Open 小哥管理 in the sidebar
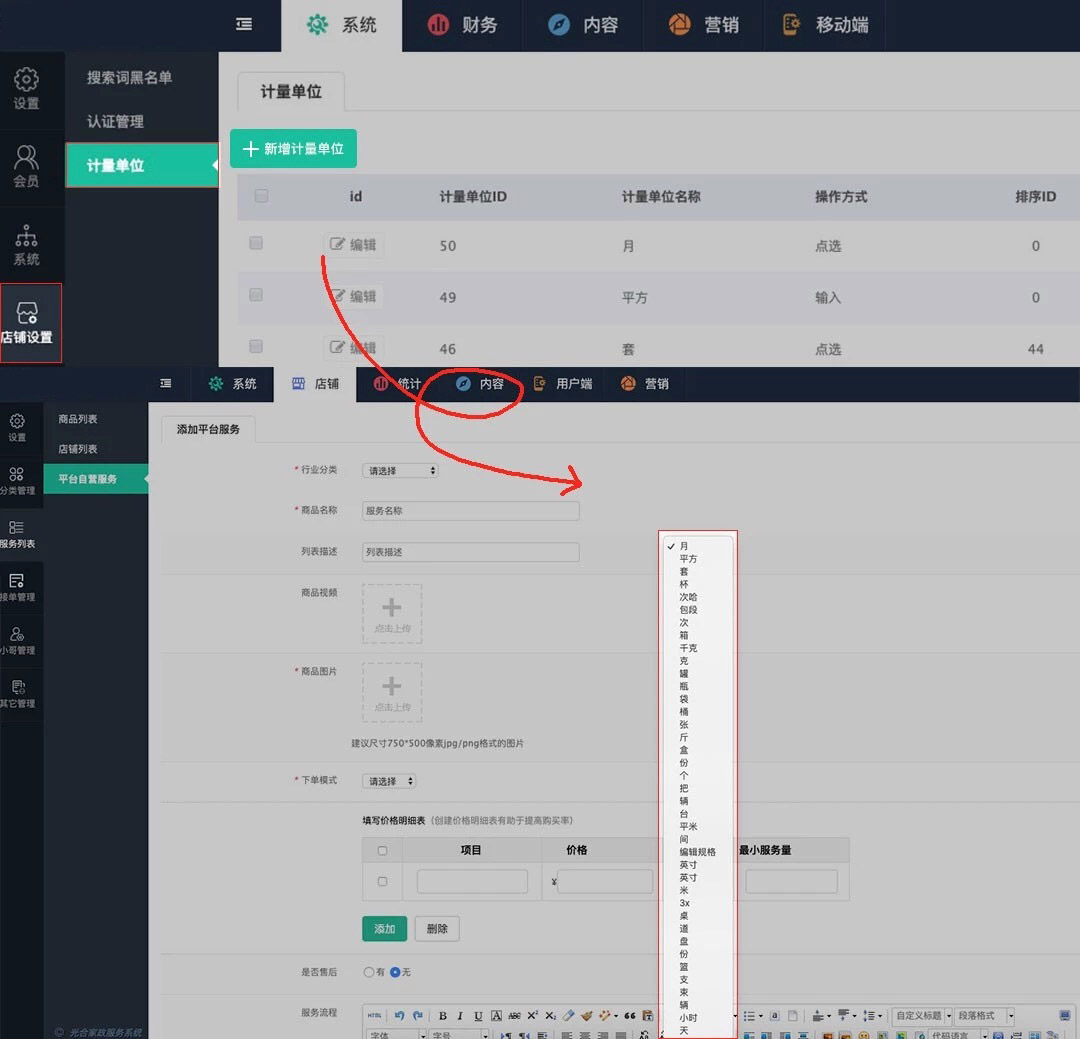 coord(16,640)
